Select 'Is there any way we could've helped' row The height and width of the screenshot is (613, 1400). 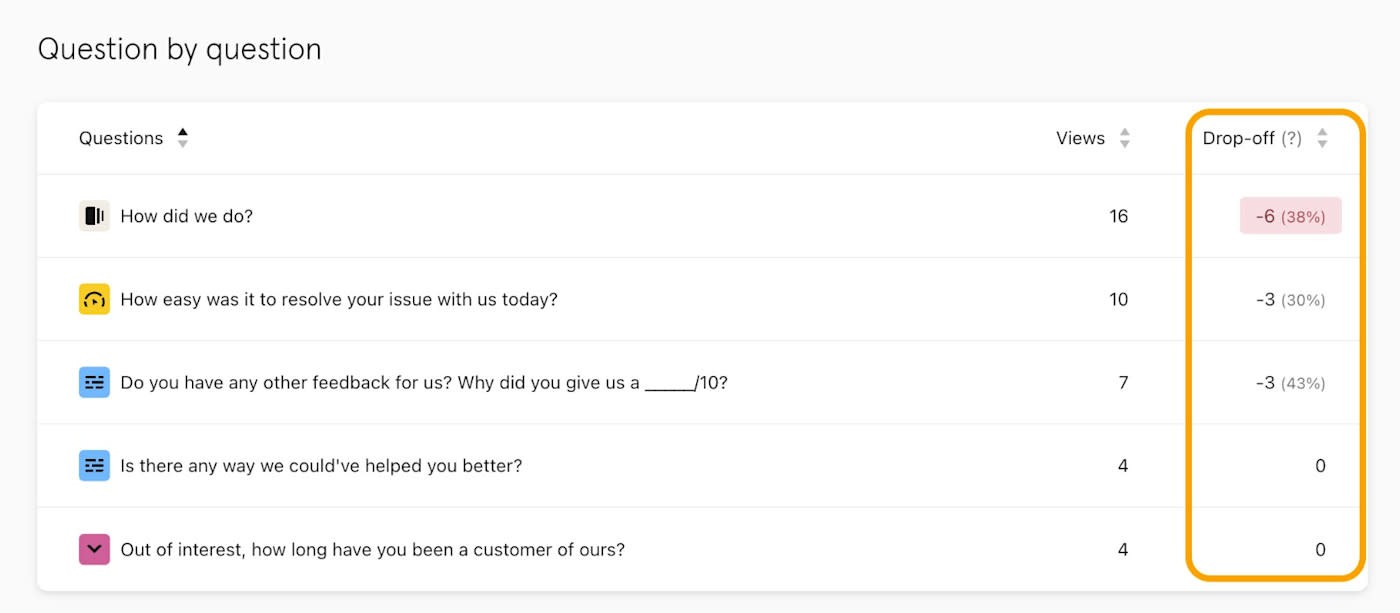click(x=320, y=466)
